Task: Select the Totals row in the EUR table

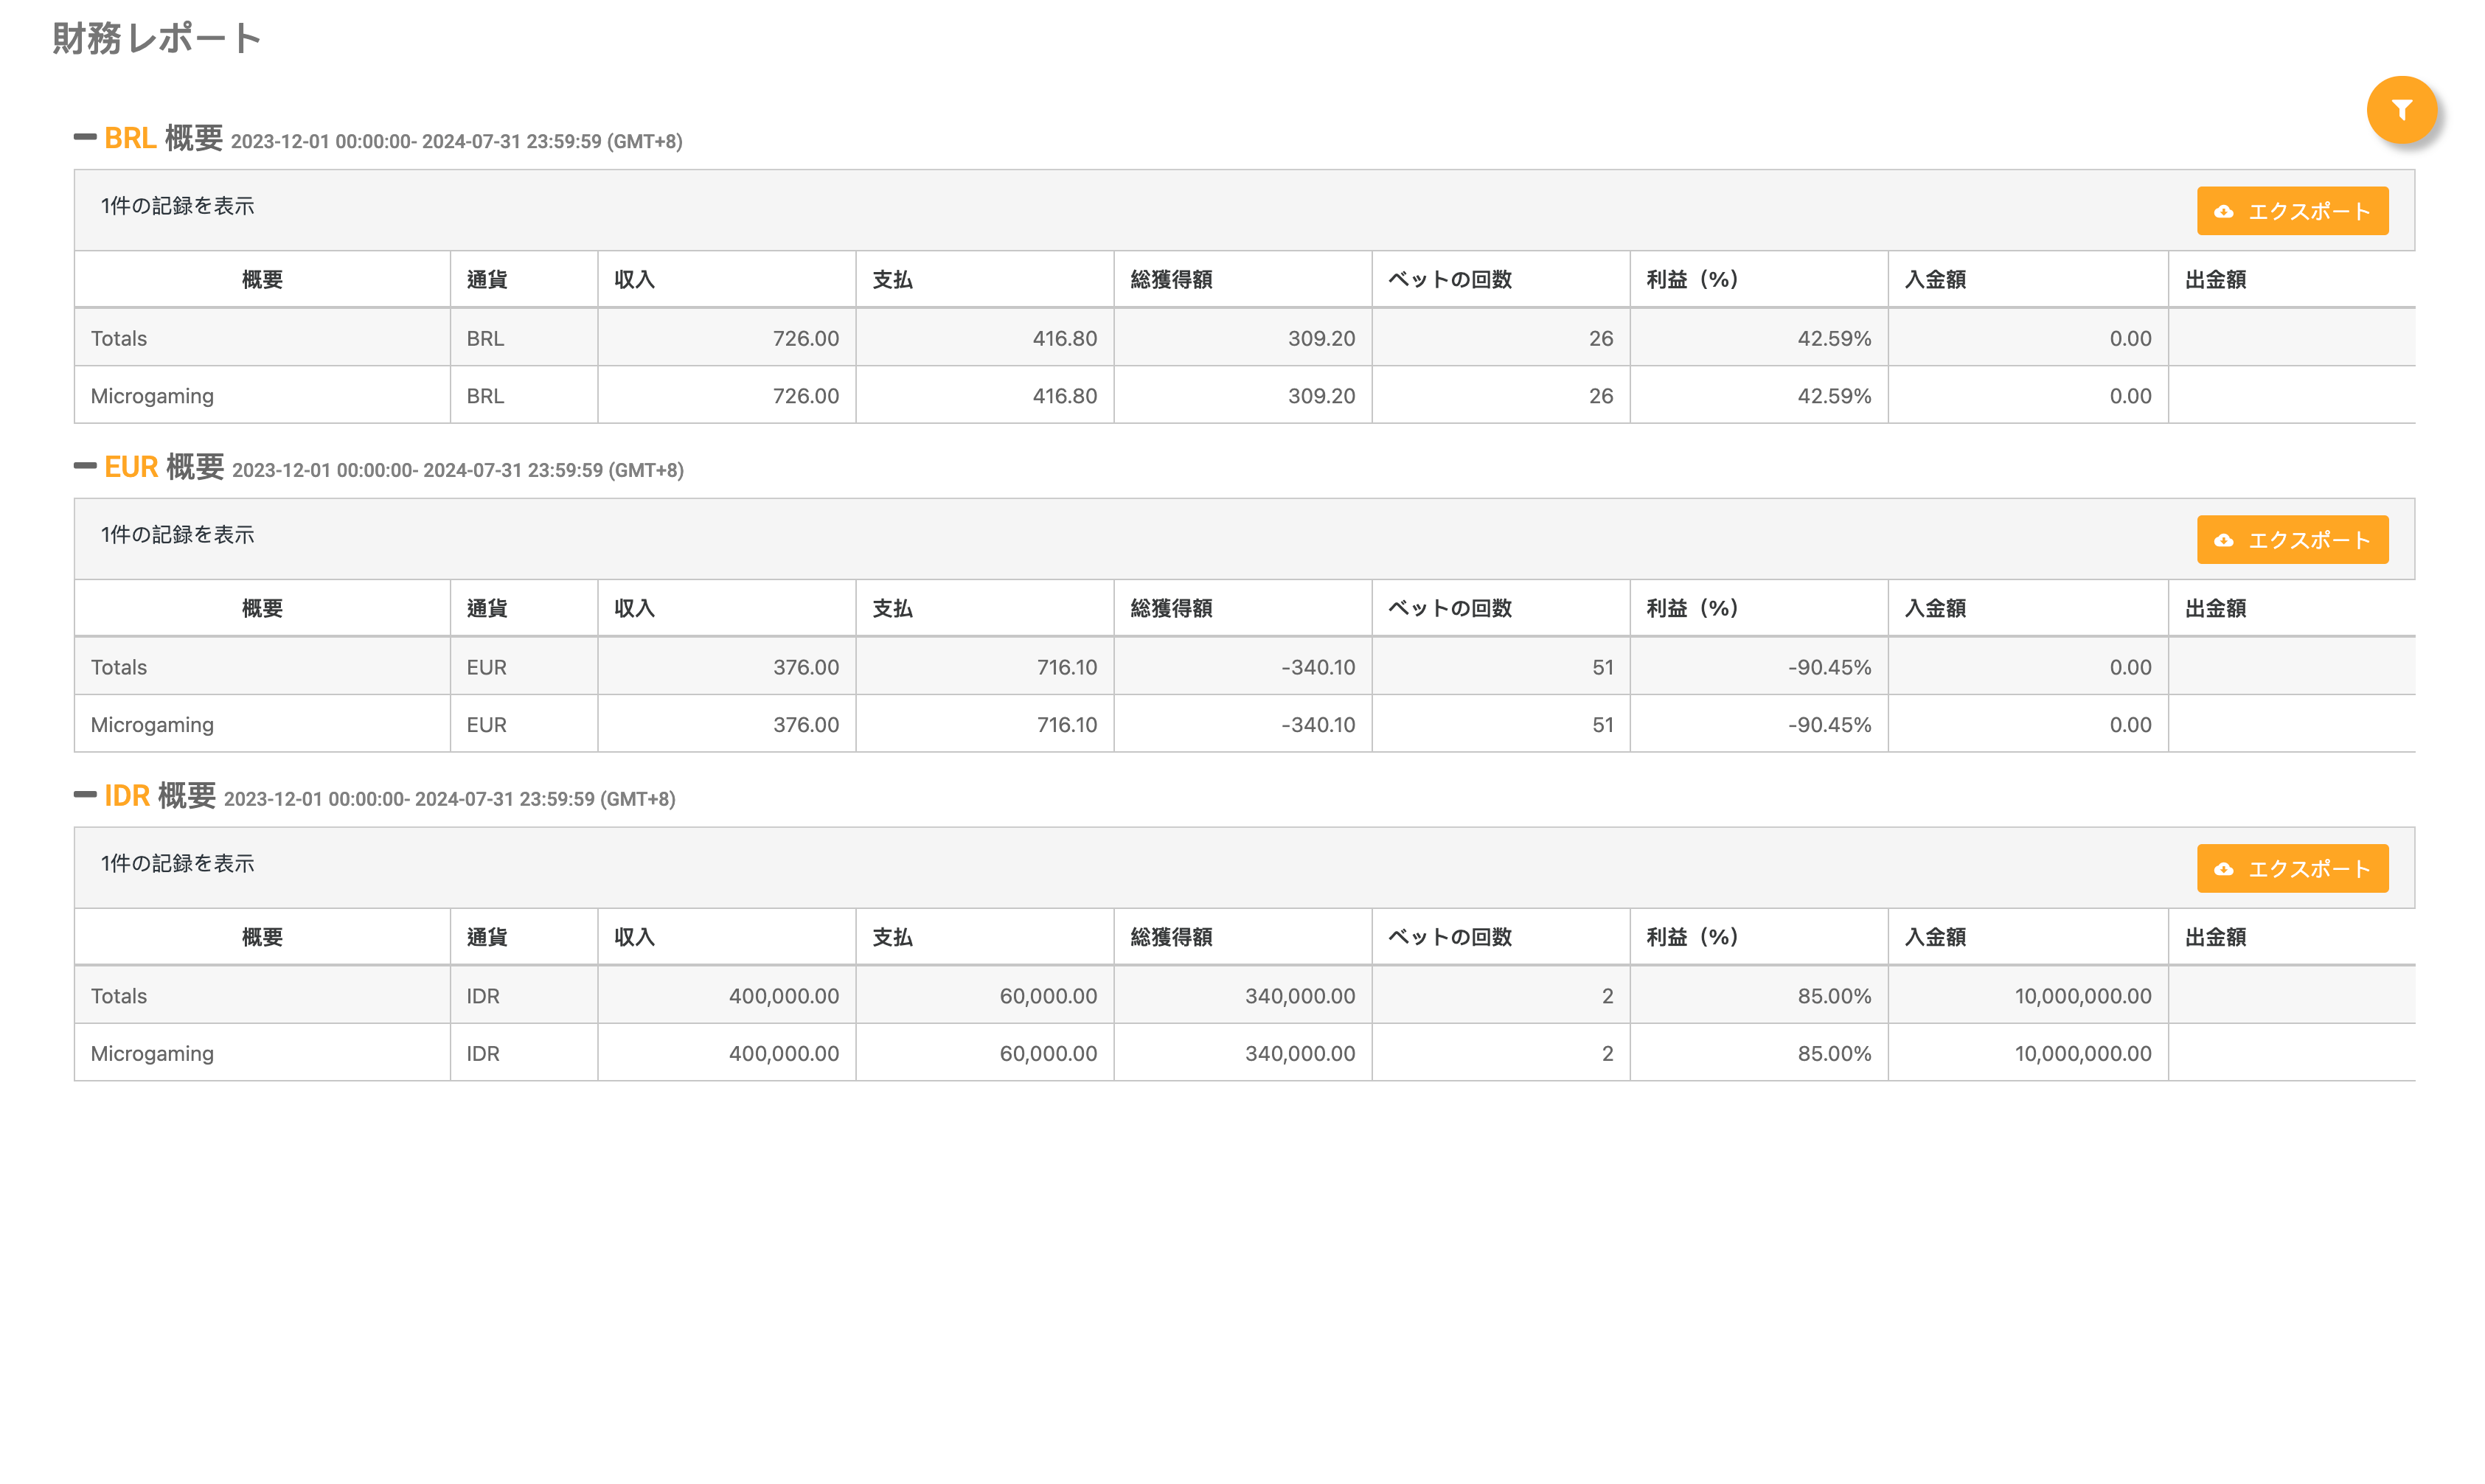Action: pos(119,667)
